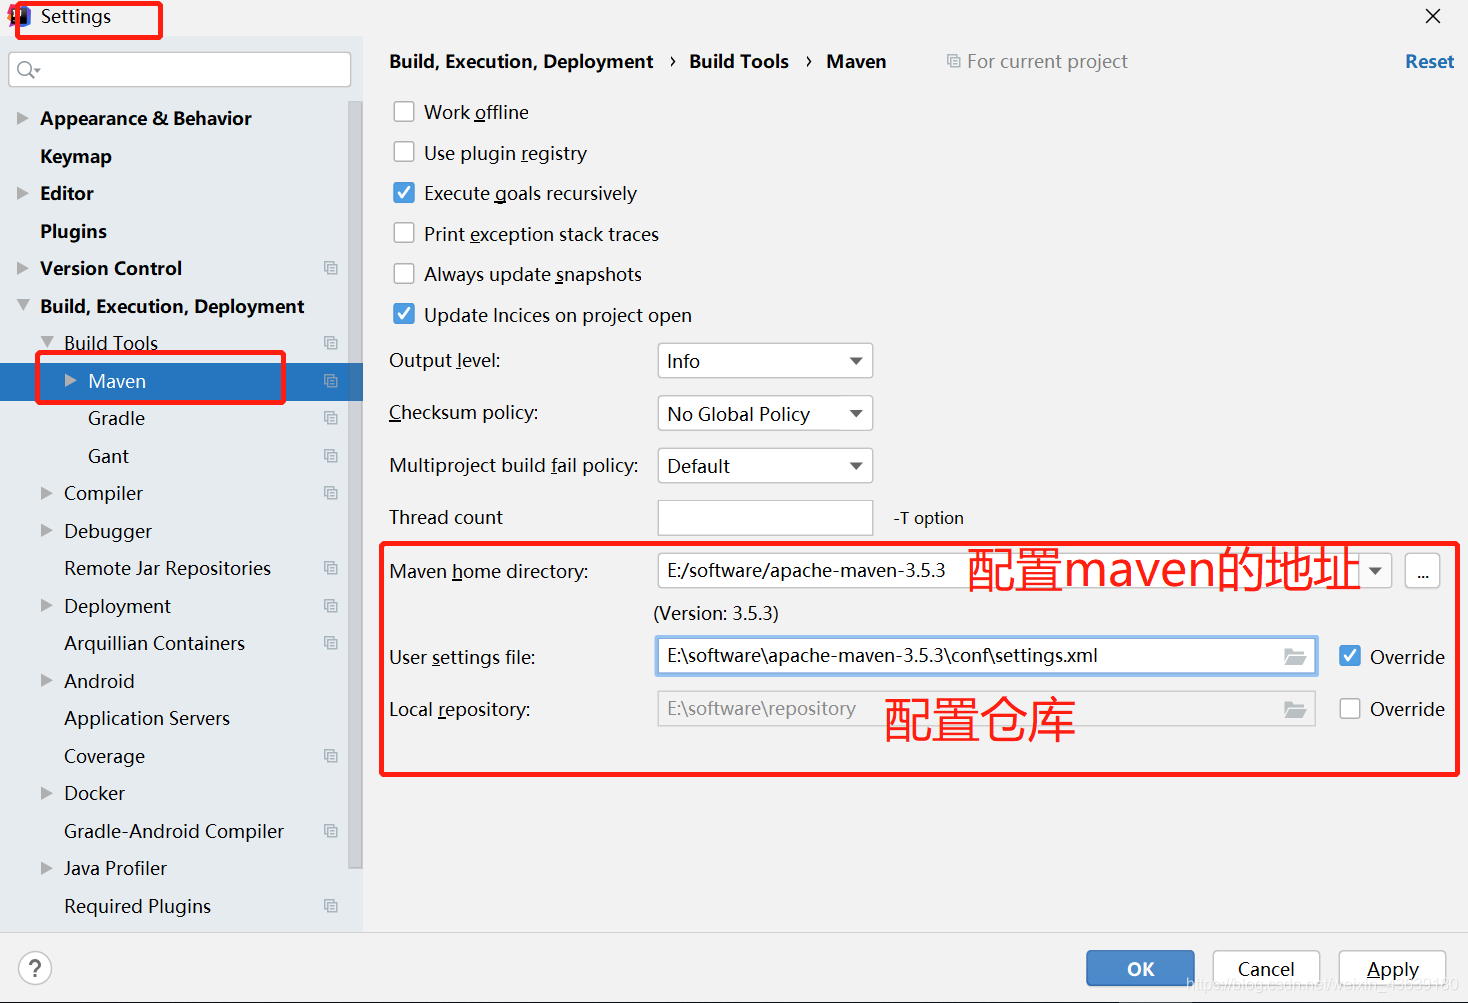Click project-level icon beside Maven row
The height and width of the screenshot is (1003, 1468).
pos(331,381)
